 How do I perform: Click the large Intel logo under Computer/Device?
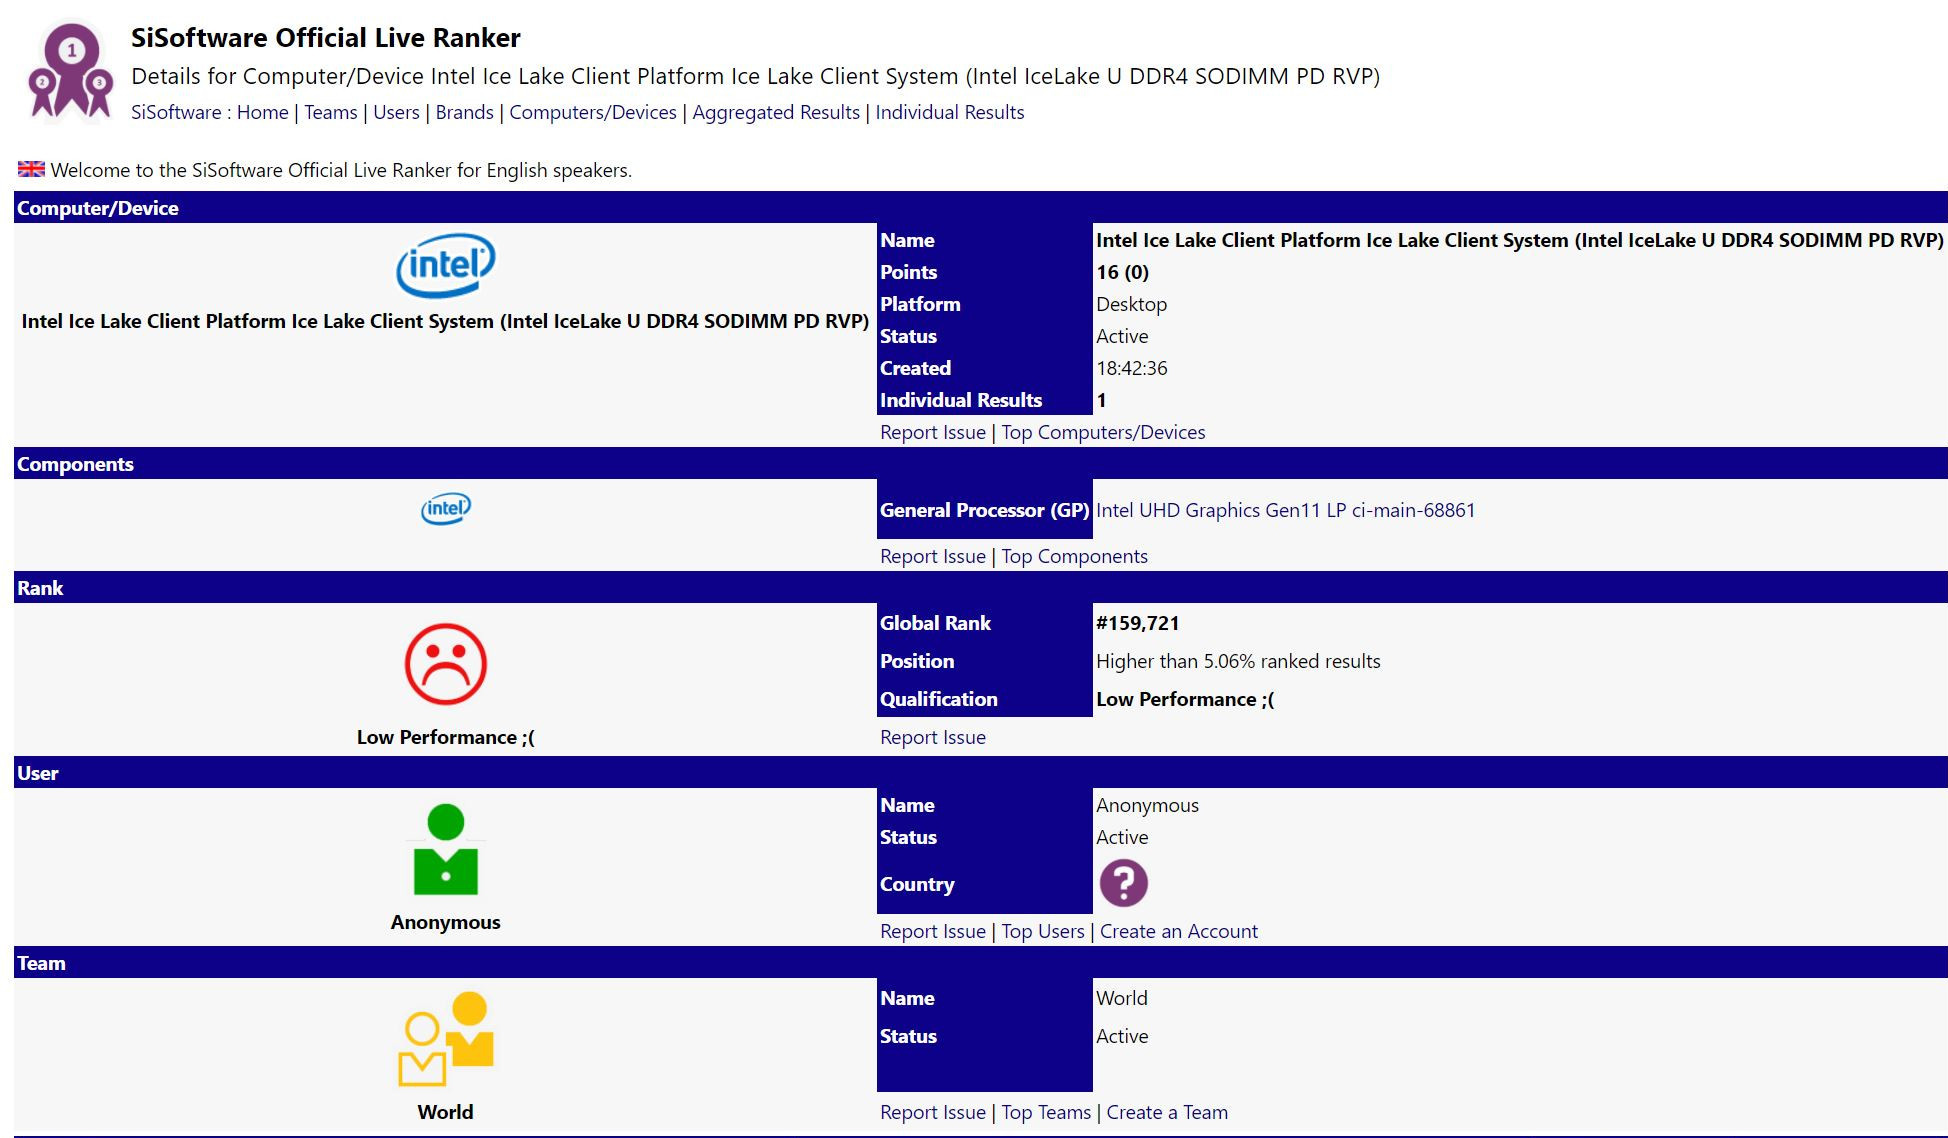[x=445, y=265]
